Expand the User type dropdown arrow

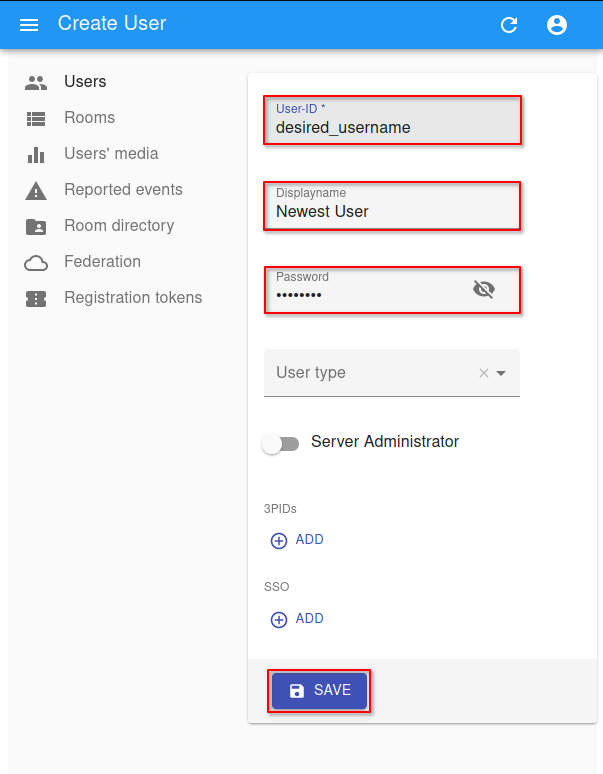click(x=501, y=373)
